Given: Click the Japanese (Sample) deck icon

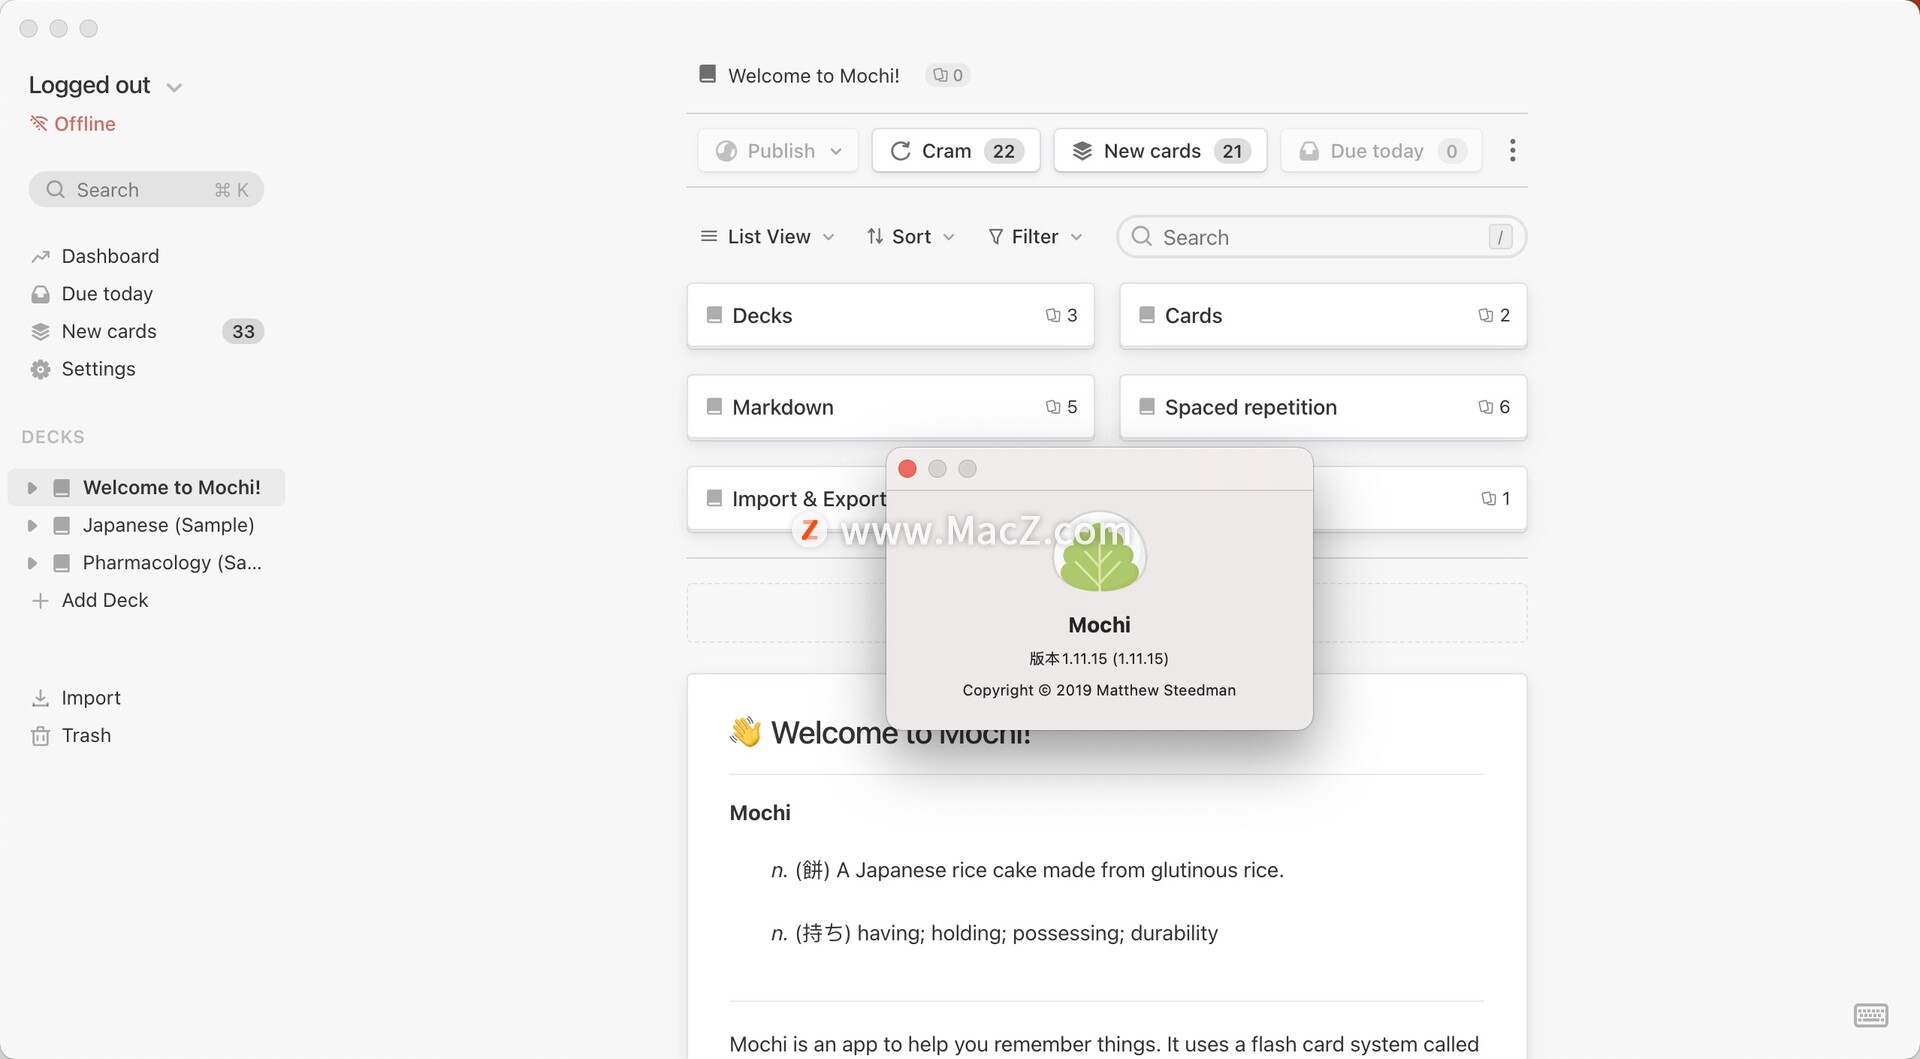Looking at the screenshot, I should tap(61, 526).
